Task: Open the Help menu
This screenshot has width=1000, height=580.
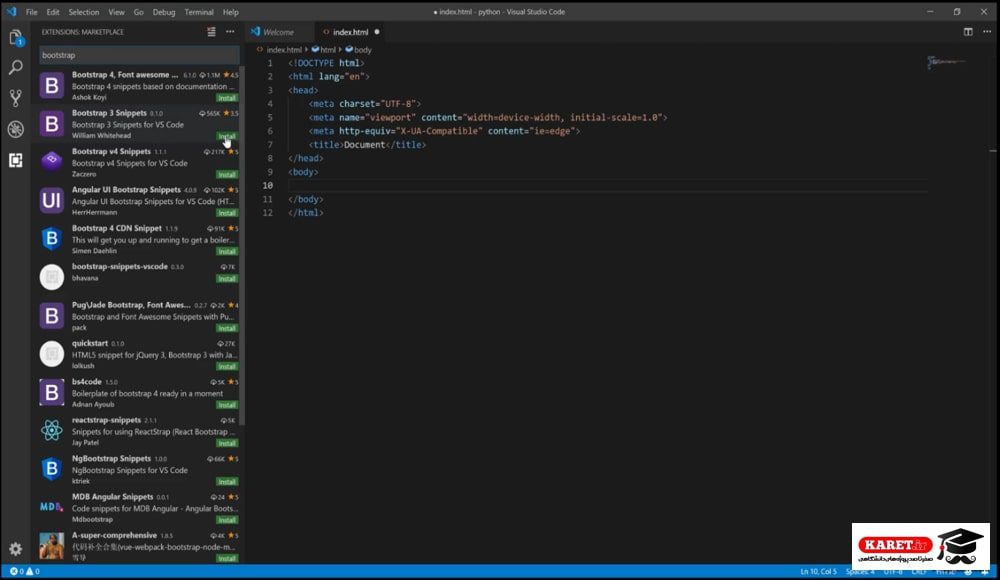Action: coord(230,12)
